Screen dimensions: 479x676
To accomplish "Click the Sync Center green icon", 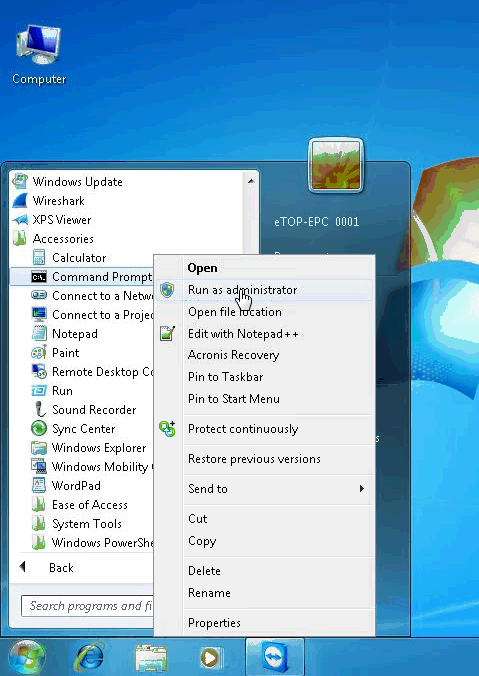I will coord(39,428).
